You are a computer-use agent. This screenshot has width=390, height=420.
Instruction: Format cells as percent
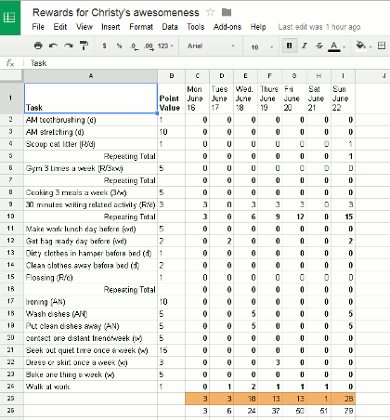click(119, 46)
